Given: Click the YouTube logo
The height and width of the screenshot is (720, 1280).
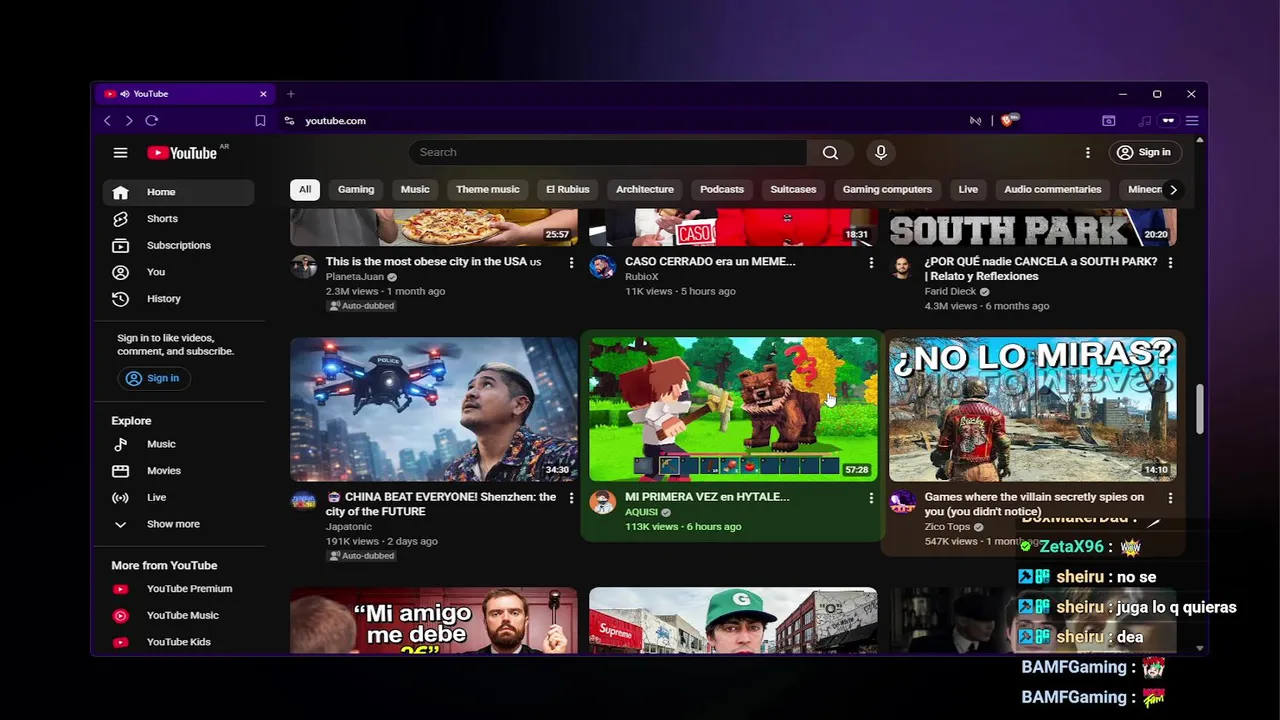Looking at the screenshot, I should (182, 153).
